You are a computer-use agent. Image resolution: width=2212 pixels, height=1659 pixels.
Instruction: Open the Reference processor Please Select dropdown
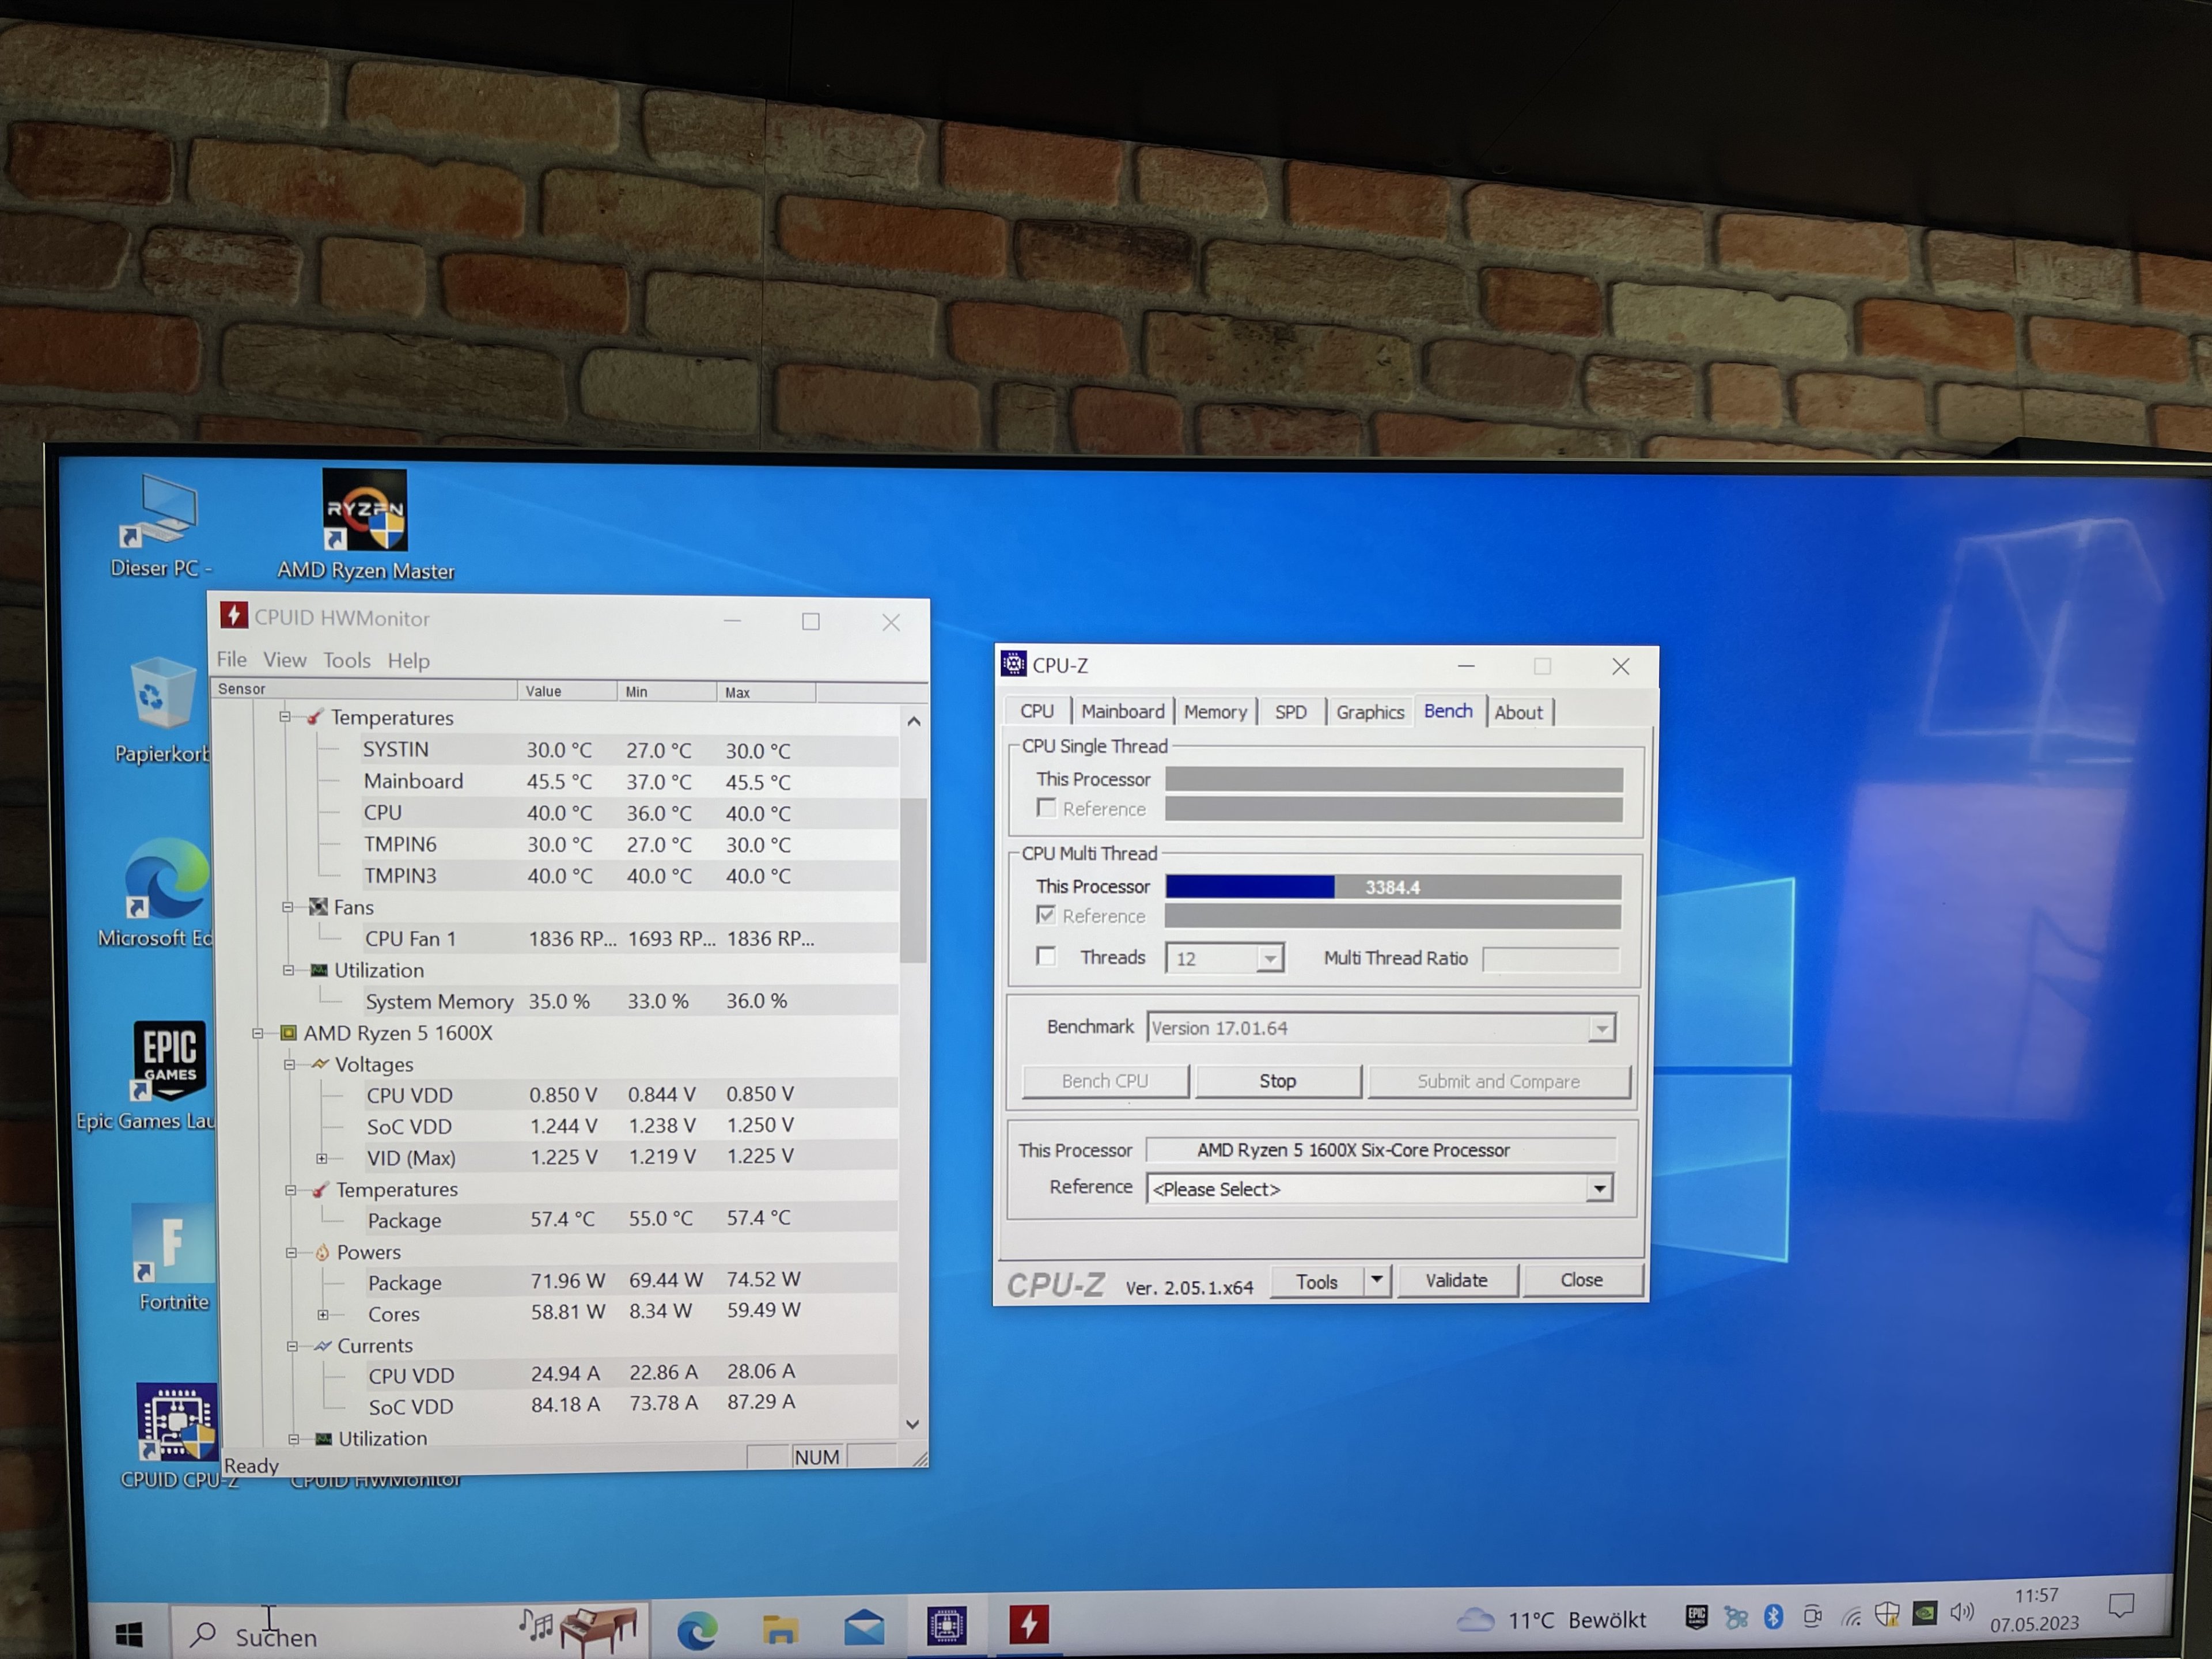pos(1598,1188)
